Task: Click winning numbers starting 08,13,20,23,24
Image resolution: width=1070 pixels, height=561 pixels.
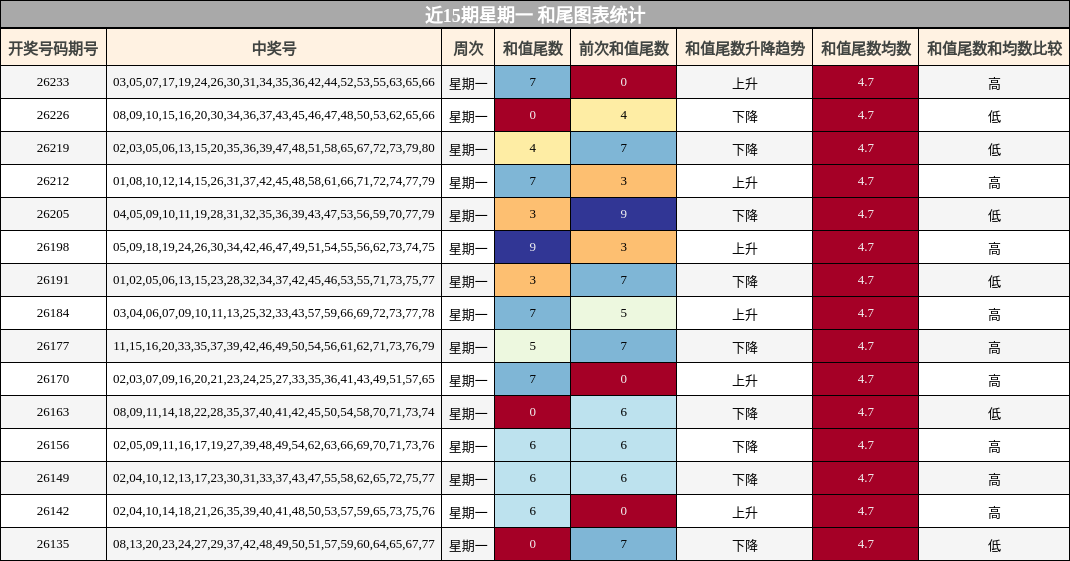Action: pyautogui.click(x=274, y=544)
